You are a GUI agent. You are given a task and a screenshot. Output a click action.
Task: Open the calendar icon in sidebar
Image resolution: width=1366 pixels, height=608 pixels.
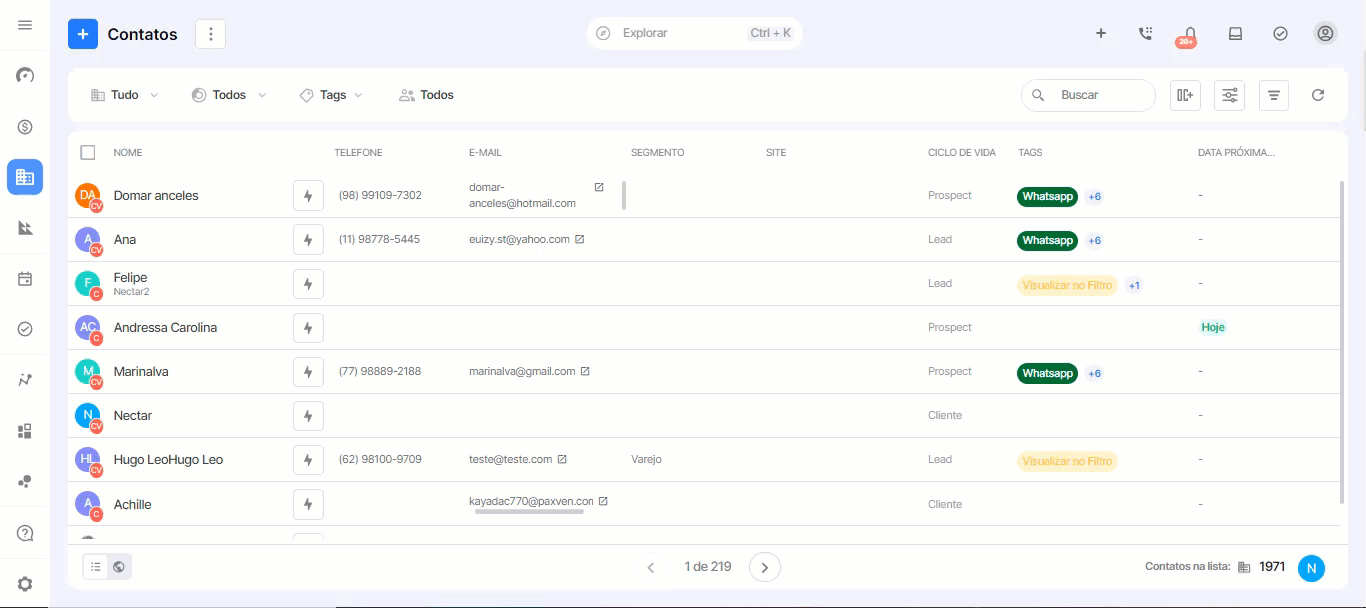25,279
